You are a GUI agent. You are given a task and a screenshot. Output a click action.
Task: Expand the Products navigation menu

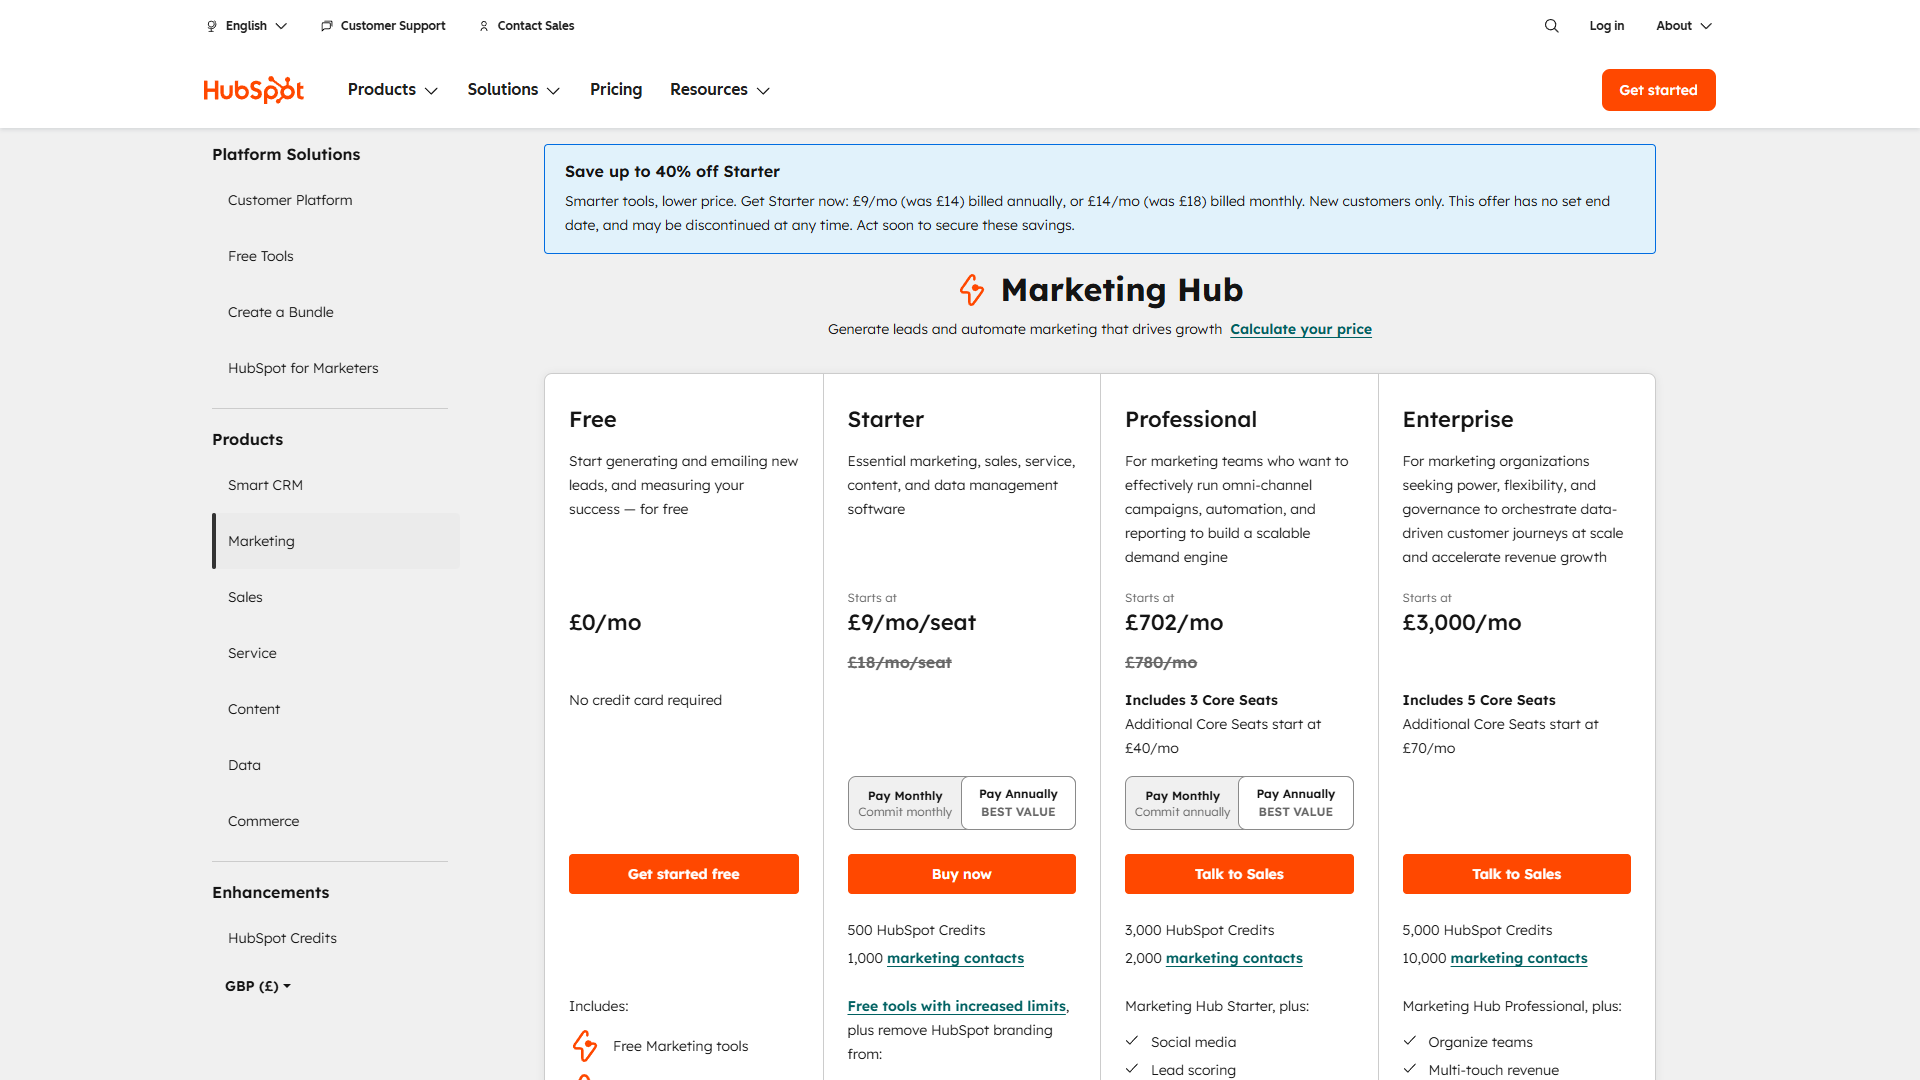(393, 90)
